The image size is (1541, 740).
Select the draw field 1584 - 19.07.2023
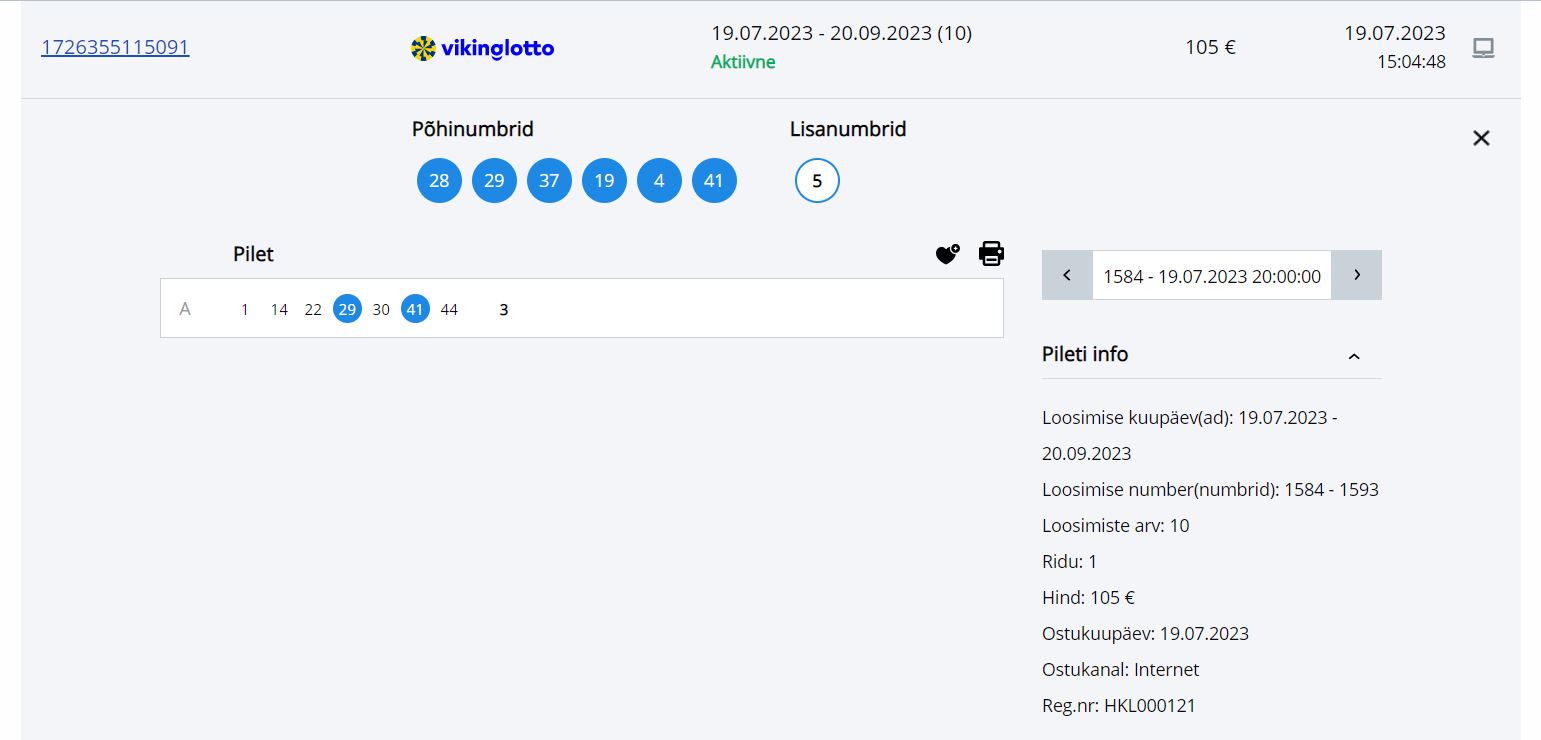pos(1212,275)
